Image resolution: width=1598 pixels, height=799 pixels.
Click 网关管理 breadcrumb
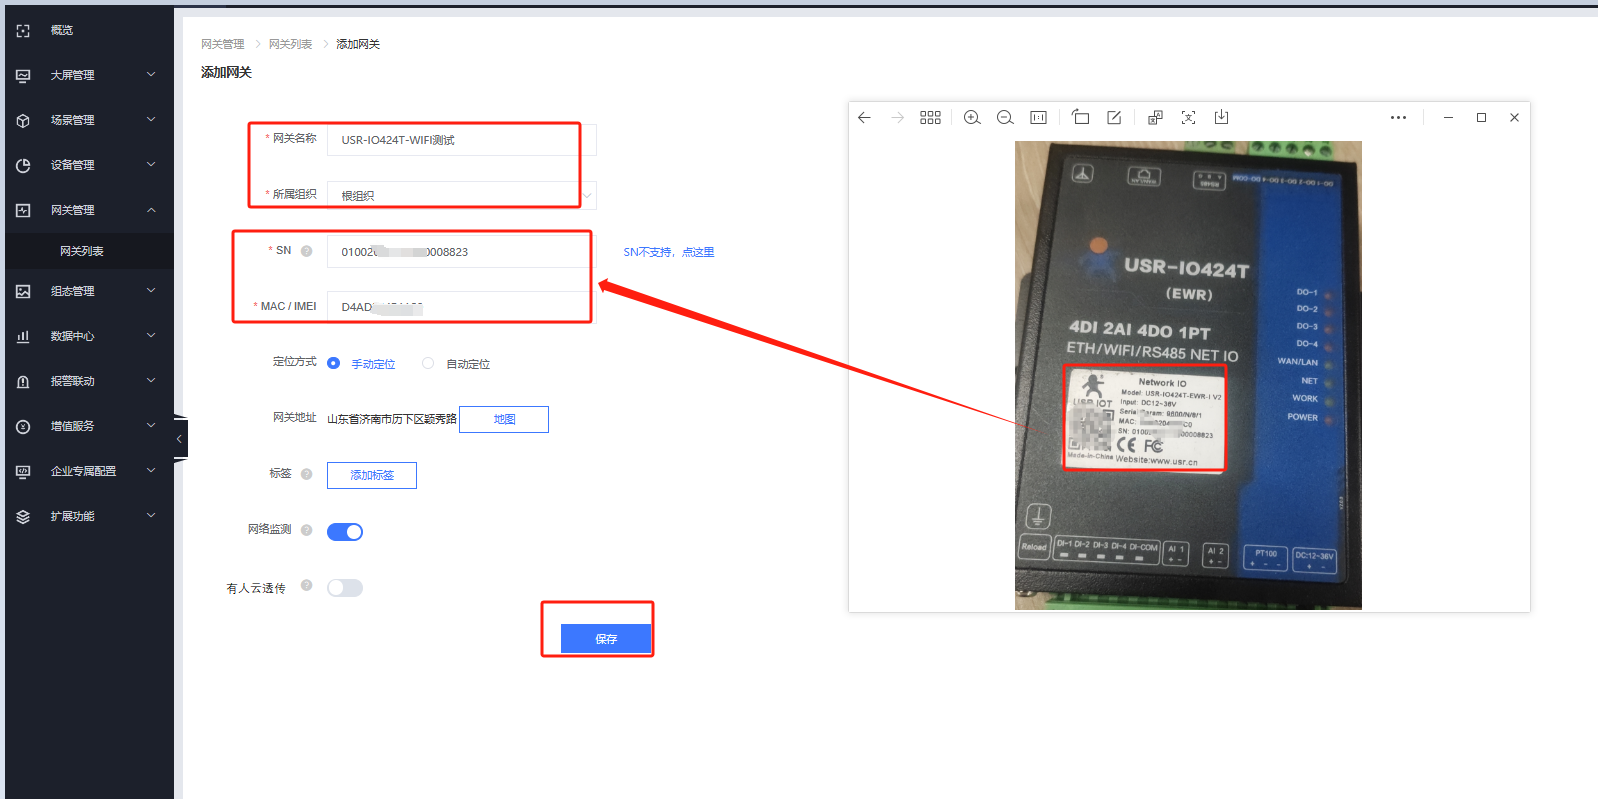222,44
